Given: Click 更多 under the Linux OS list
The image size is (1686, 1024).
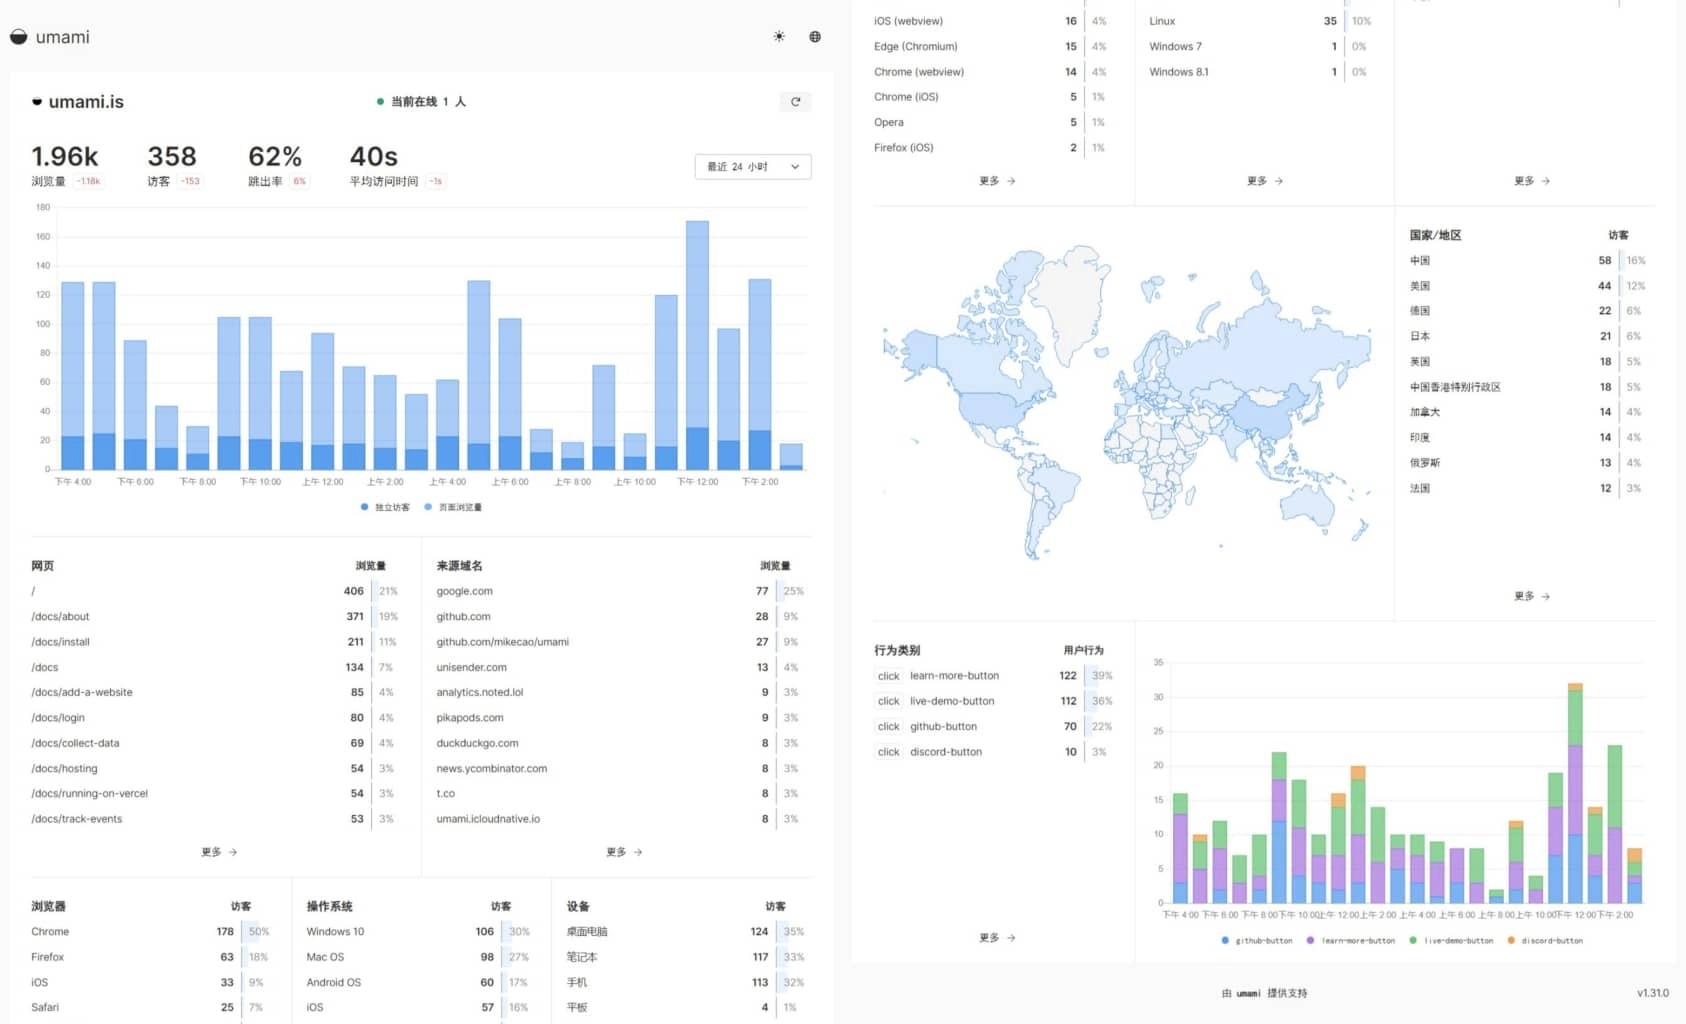Looking at the screenshot, I should (1264, 181).
